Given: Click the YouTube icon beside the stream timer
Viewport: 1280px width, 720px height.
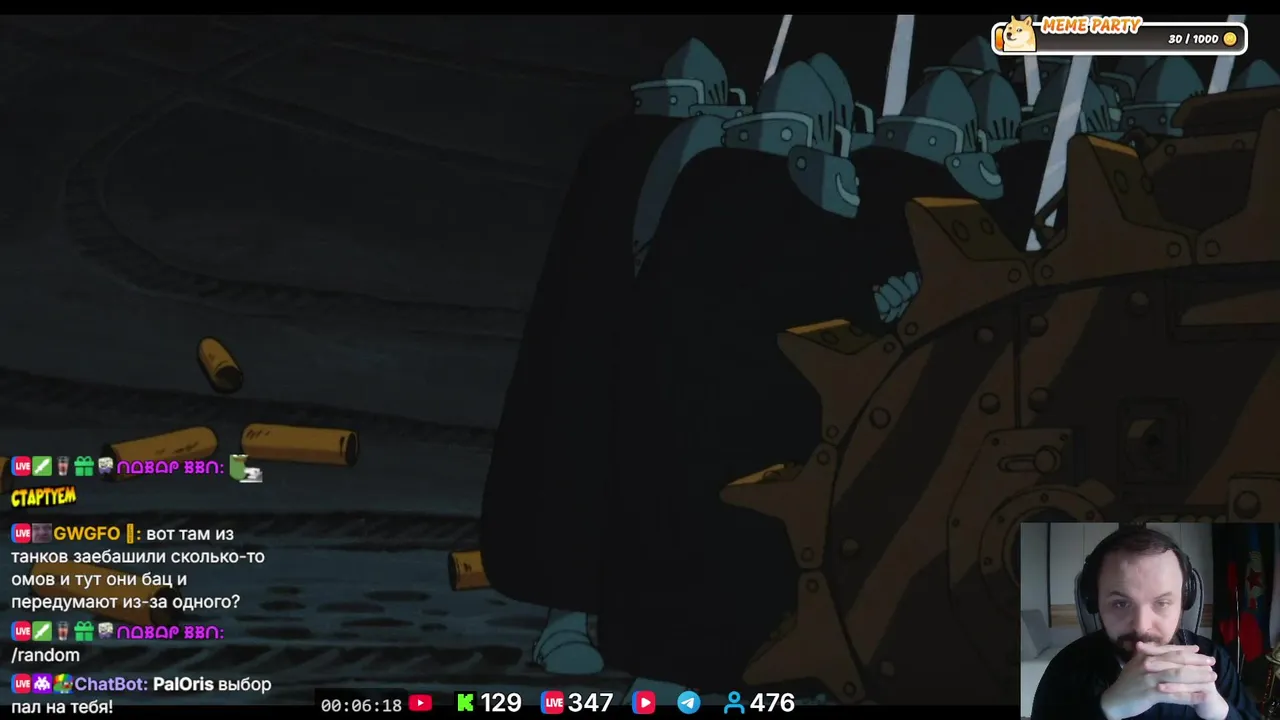Looking at the screenshot, I should tap(421, 704).
